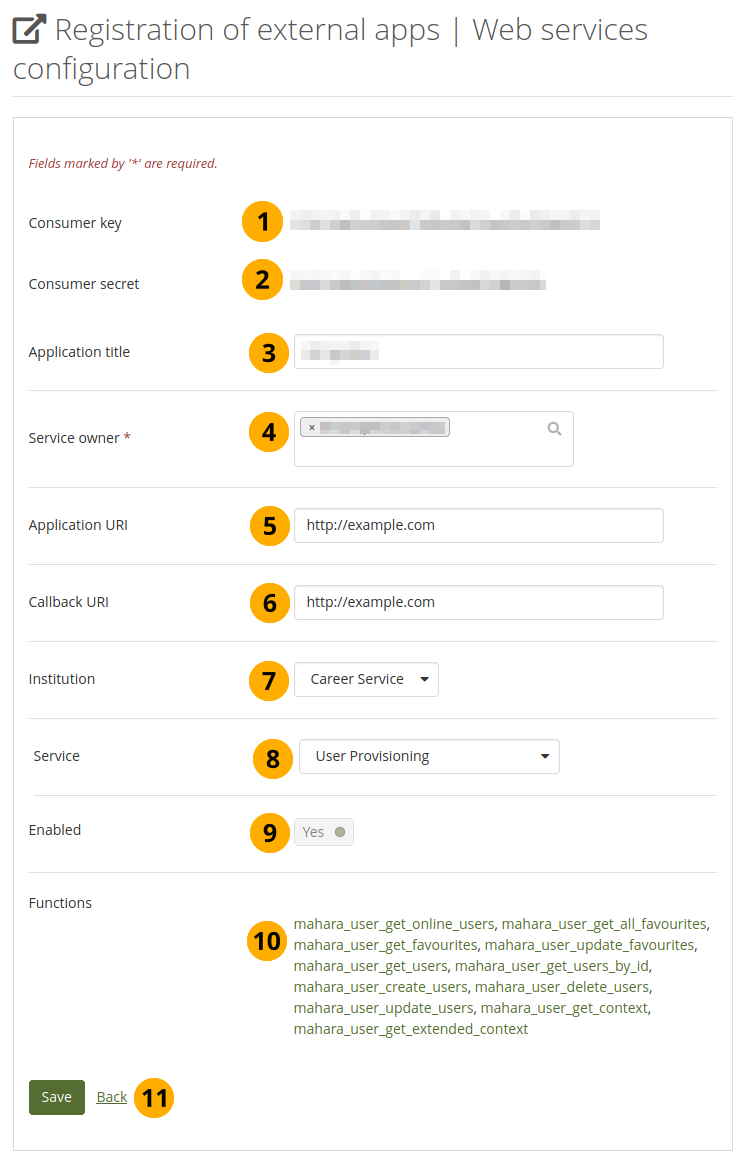
Task: Click mahara_user_update_favourites link
Action: pos(589,945)
